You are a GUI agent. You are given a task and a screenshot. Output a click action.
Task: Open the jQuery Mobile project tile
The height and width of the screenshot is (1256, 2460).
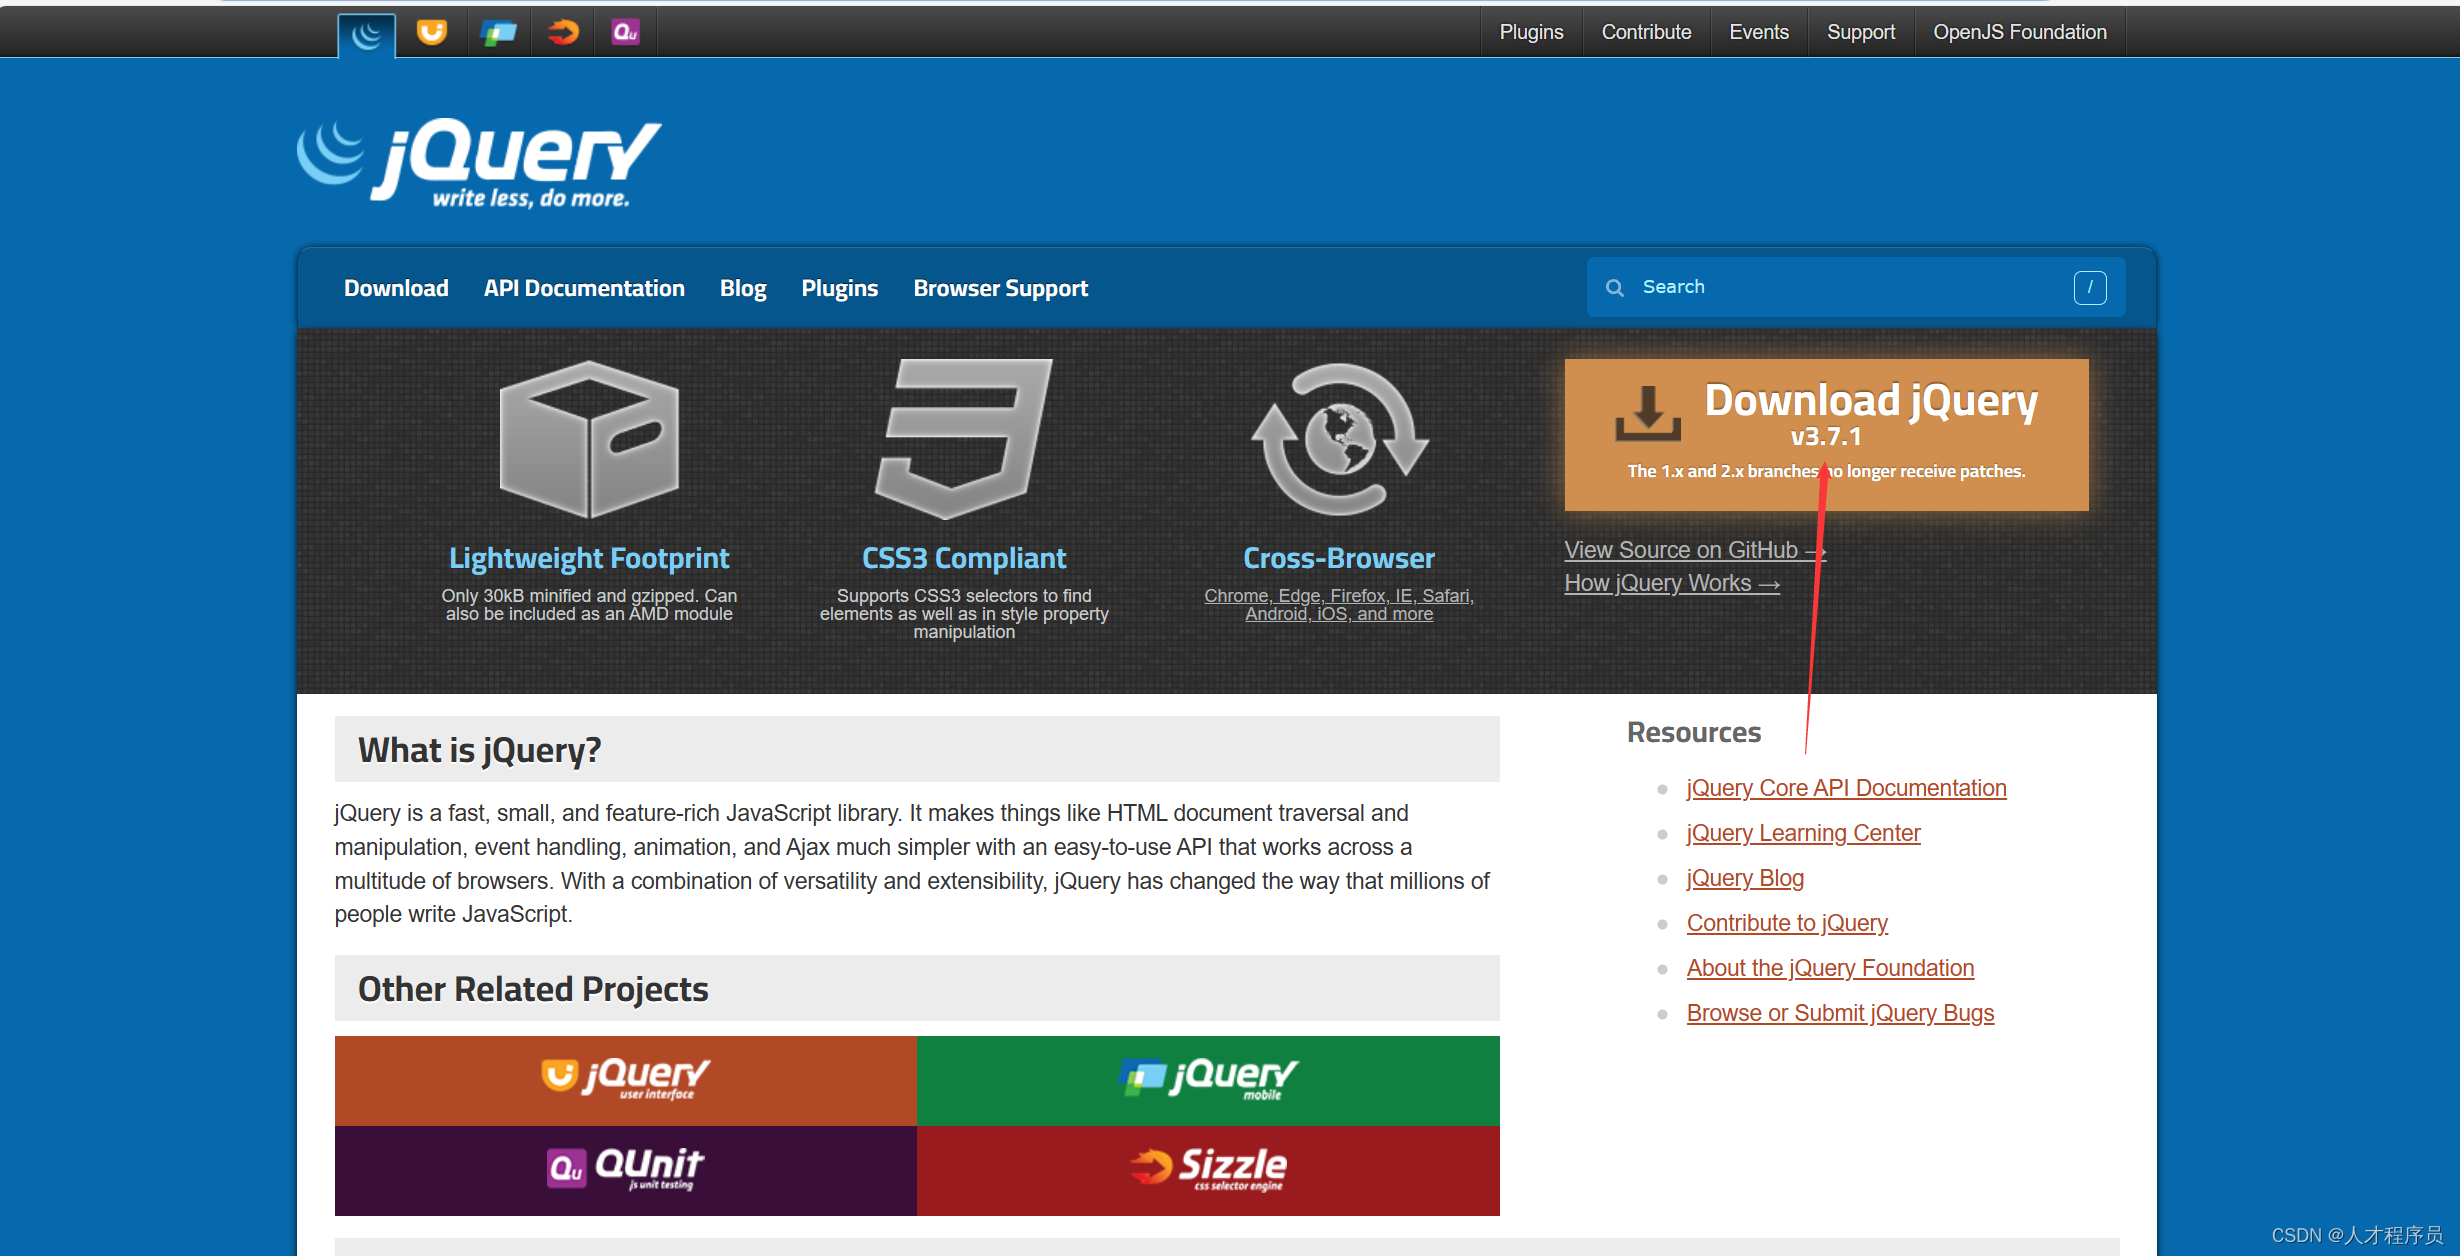[x=1208, y=1081]
